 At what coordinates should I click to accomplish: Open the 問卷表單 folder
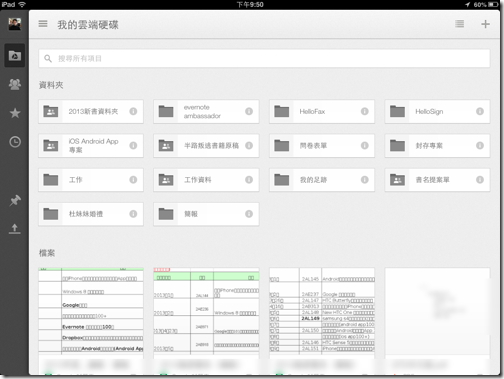pyautogui.click(x=322, y=146)
